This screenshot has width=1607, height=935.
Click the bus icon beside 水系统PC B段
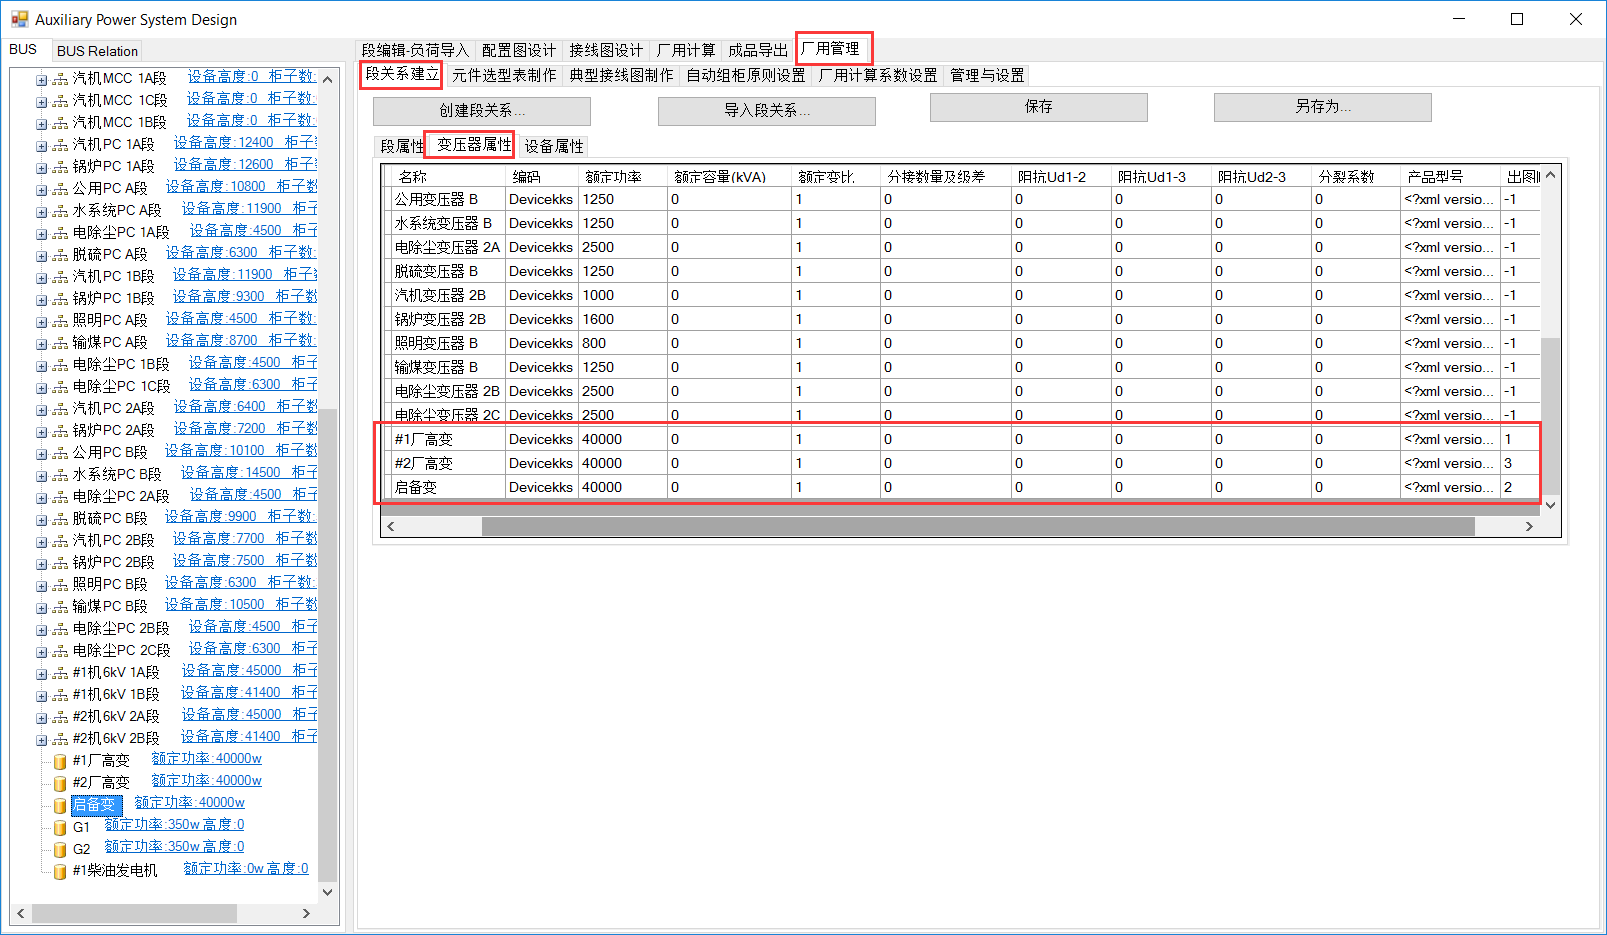click(60, 475)
